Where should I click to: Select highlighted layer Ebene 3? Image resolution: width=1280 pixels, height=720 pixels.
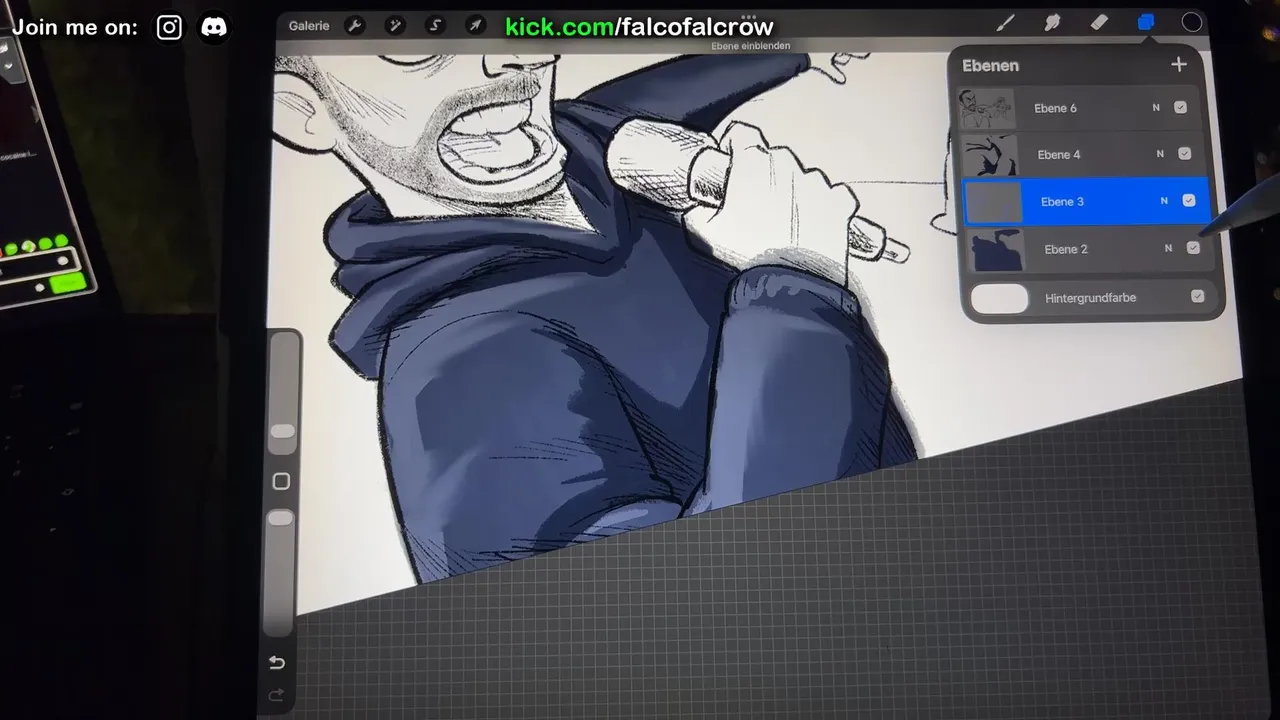click(1086, 201)
